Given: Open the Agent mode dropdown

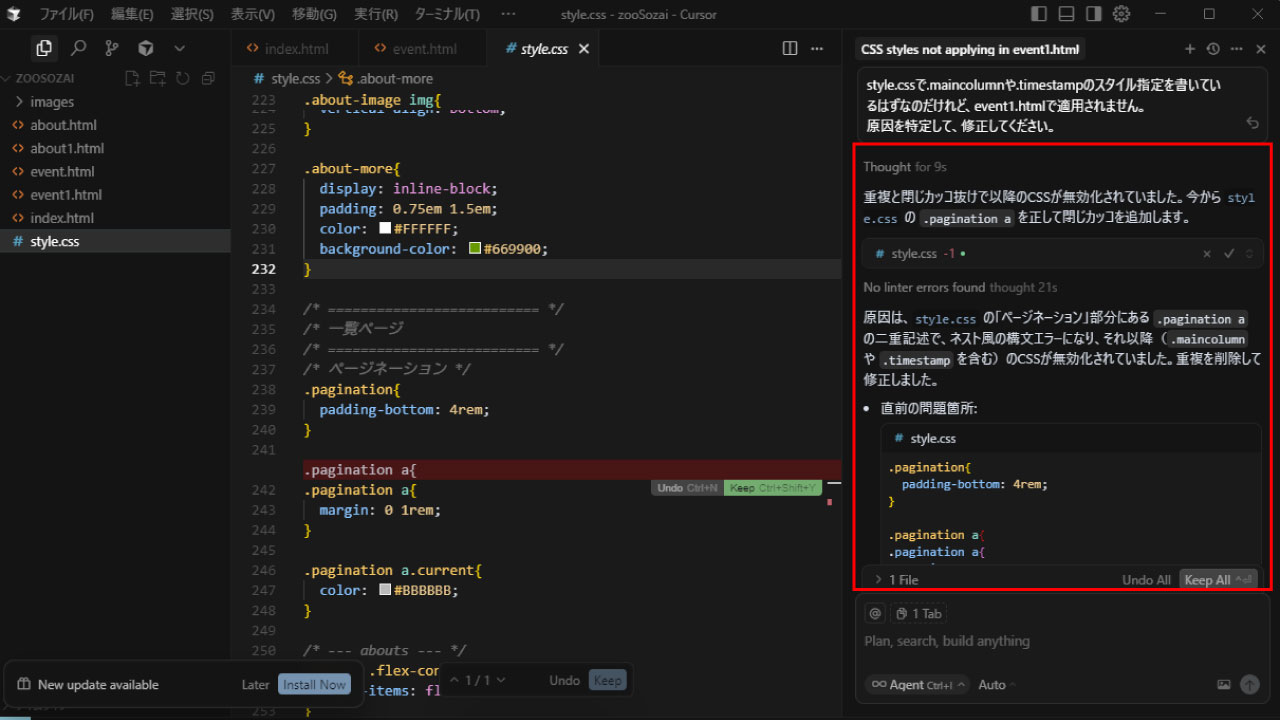Looking at the screenshot, I should (918, 685).
